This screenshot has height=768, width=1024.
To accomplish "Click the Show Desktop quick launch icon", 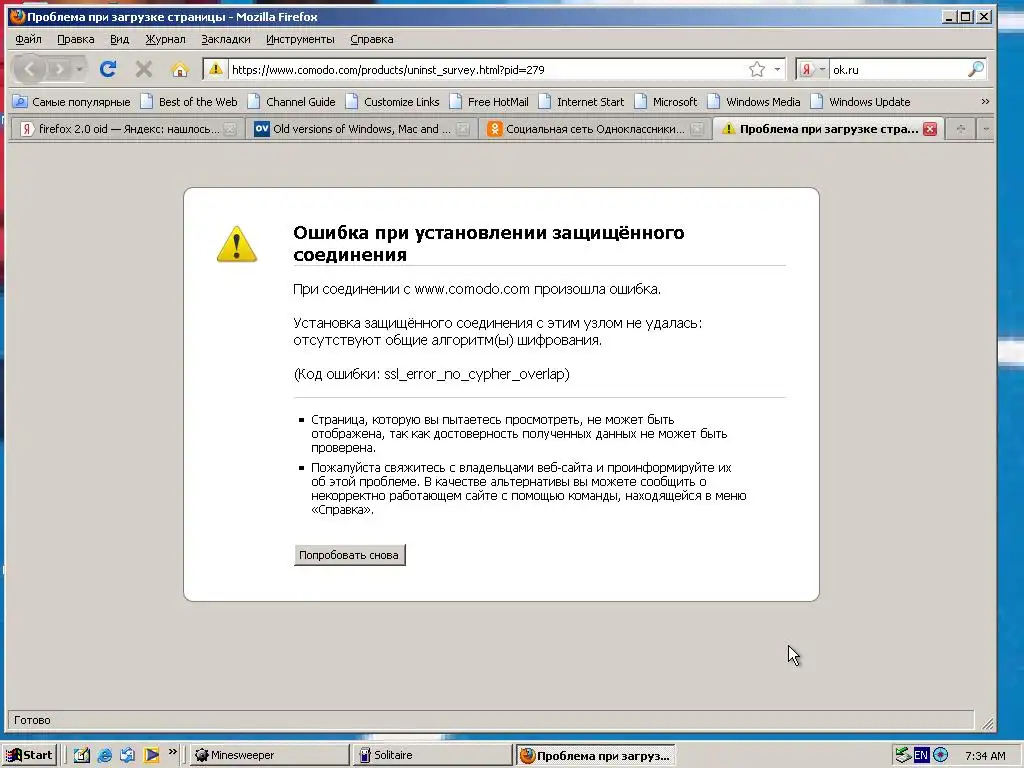I will click(82, 755).
